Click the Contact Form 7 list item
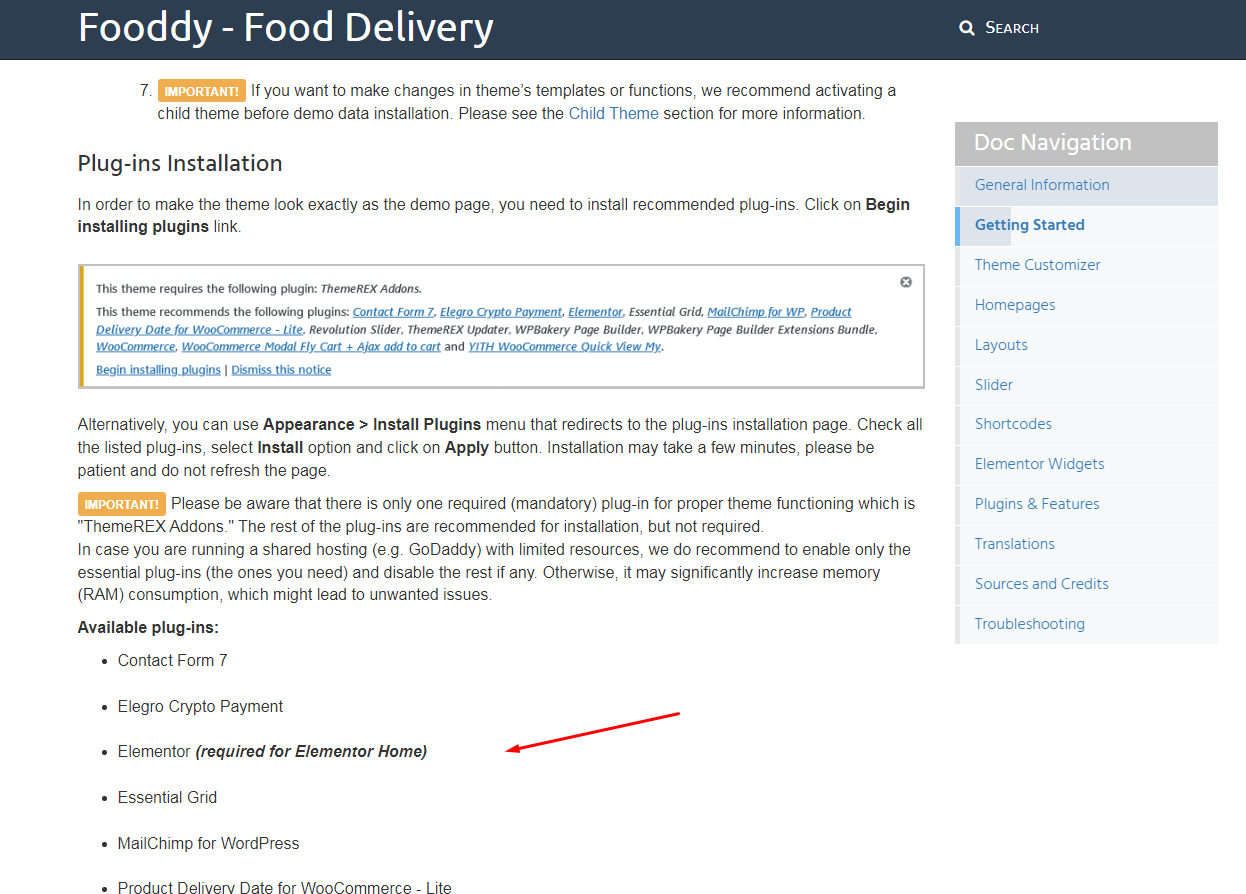1246x894 pixels. click(x=173, y=660)
